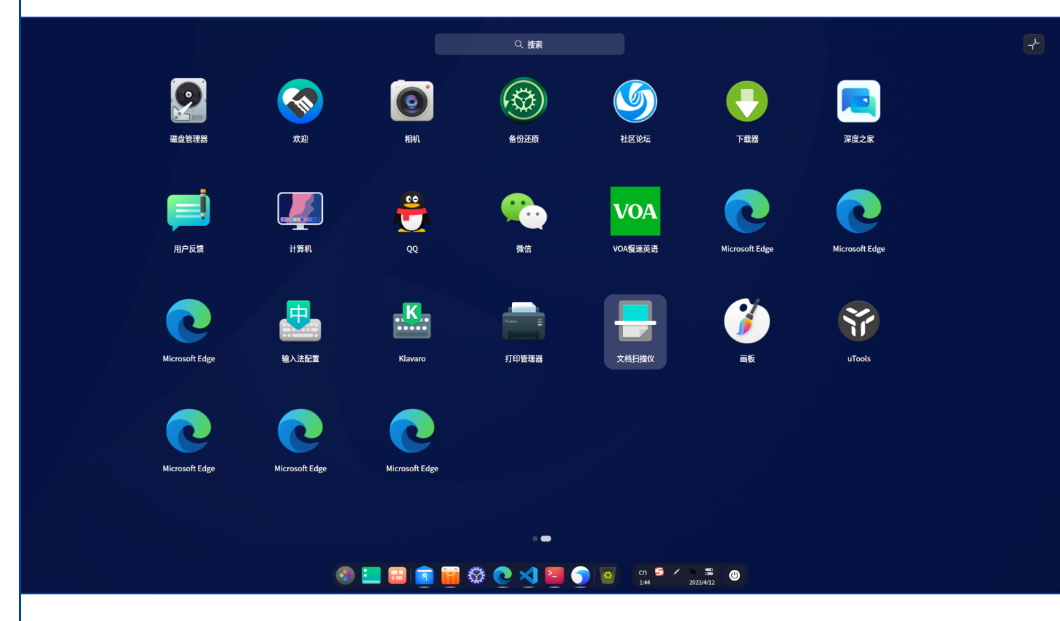Image resolution: width=1060 pixels, height=621 pixels.
Task: Open 磁盘管理器 disk manager app
Action: pos(189,101)
